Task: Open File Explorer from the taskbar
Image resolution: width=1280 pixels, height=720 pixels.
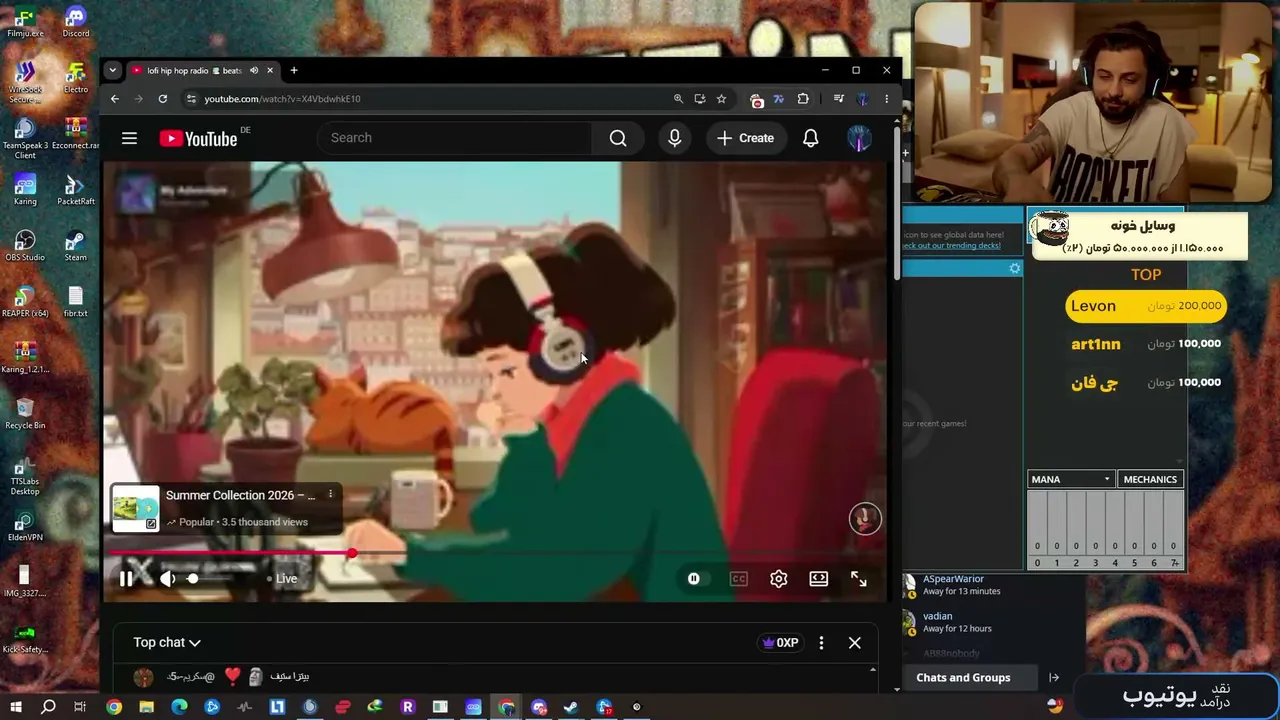Action: pyautogui.click(x=146, y=707)
